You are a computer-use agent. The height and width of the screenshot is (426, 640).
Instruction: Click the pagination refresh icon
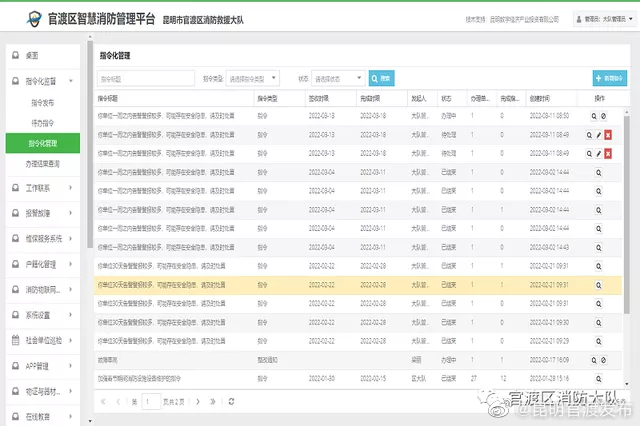coord(231,402)
